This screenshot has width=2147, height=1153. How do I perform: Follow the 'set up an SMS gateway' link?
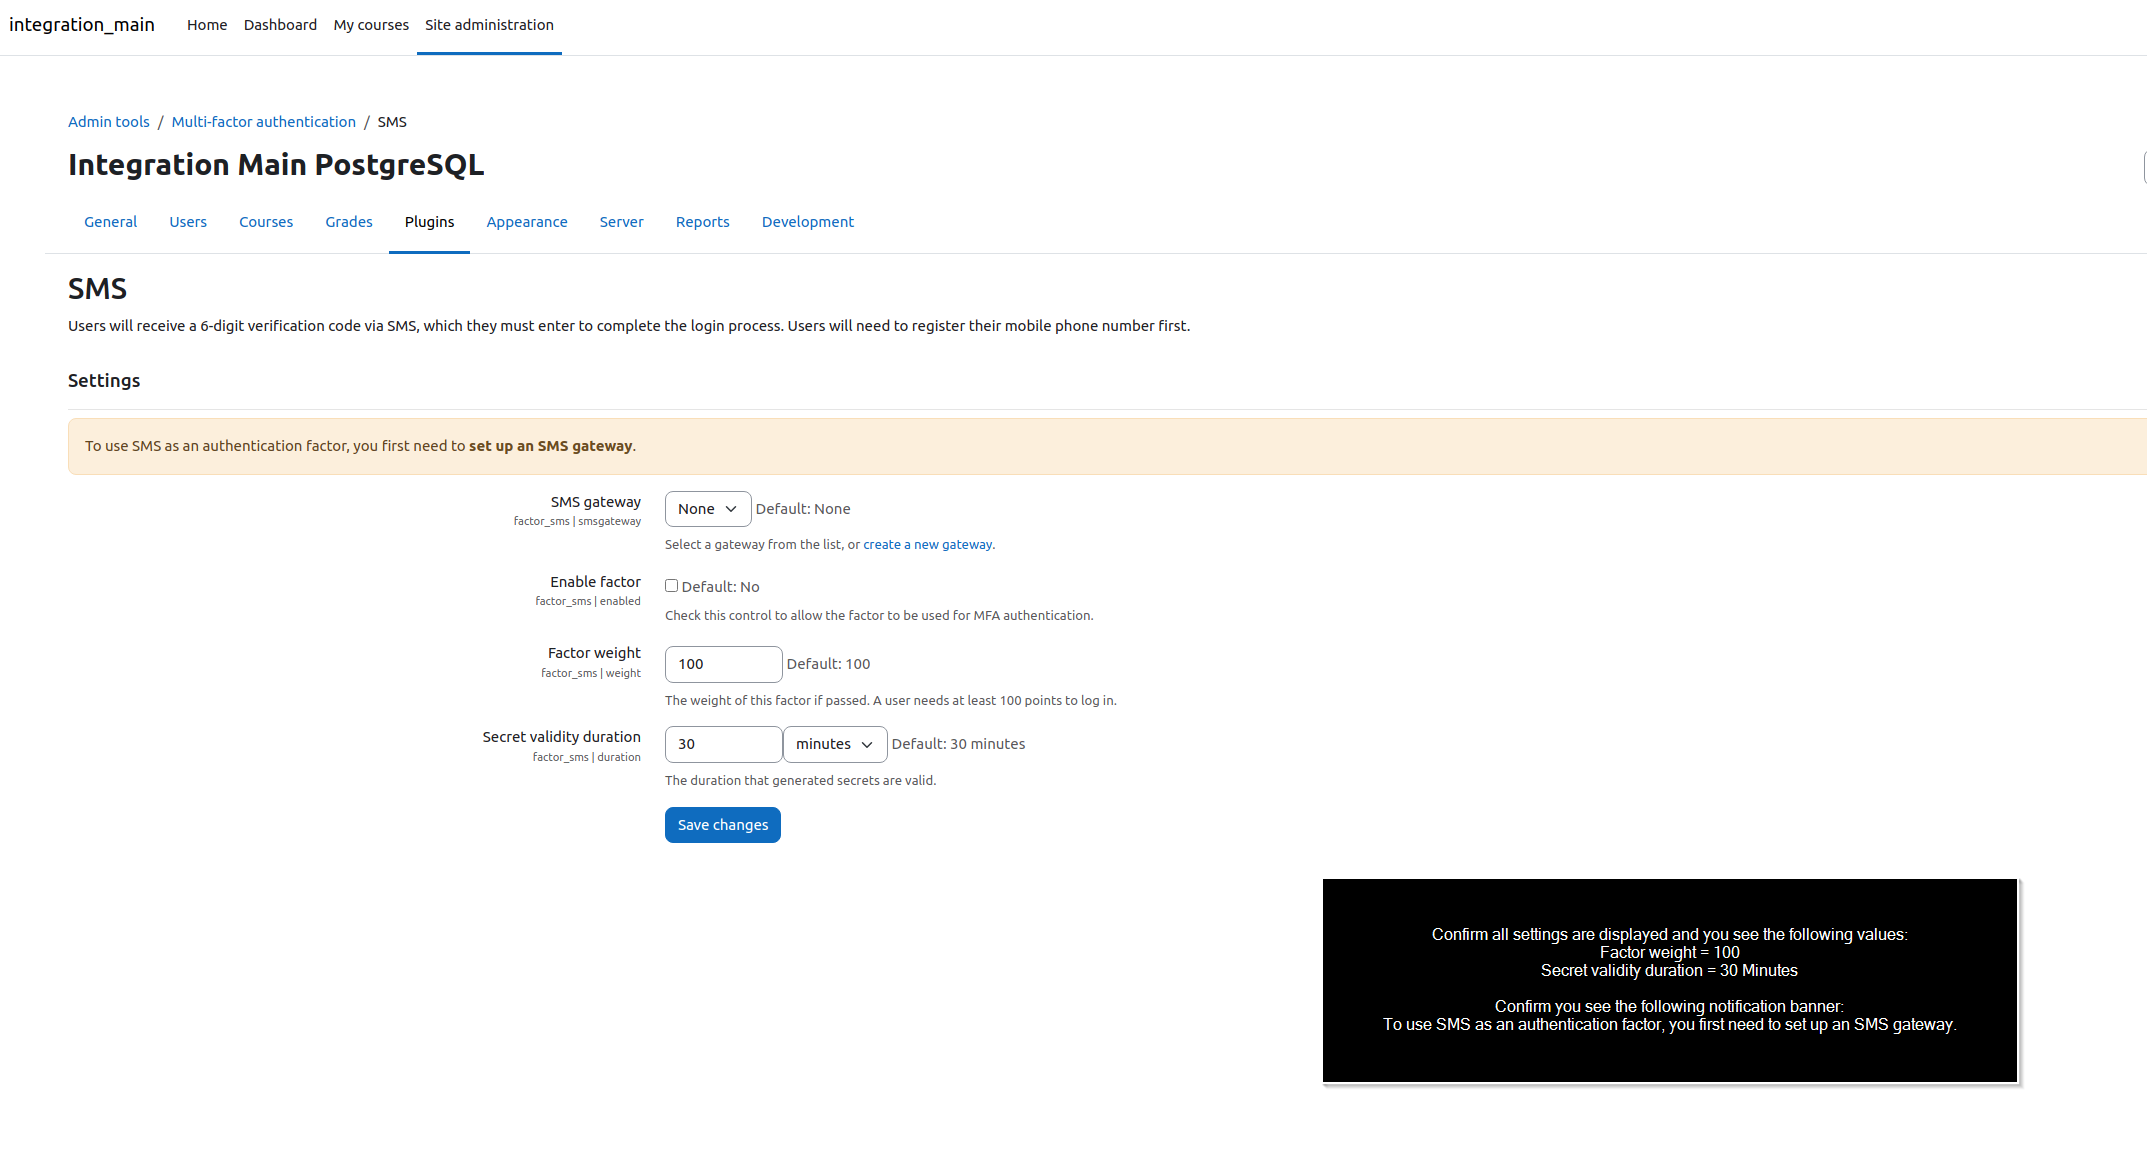click(x=550, y=446)
